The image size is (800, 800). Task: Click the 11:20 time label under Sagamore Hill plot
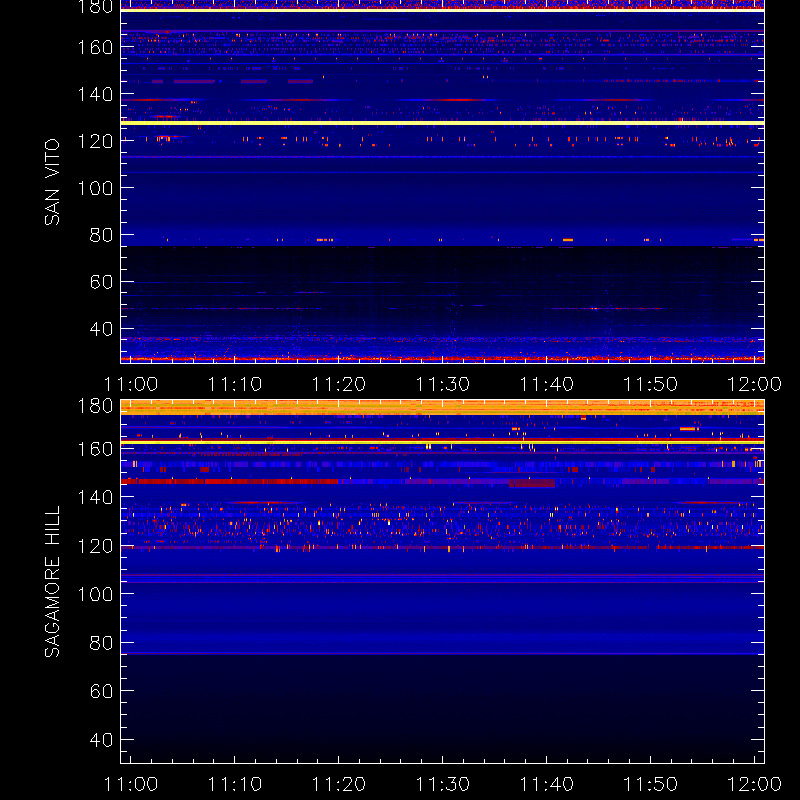click(339, 784)
